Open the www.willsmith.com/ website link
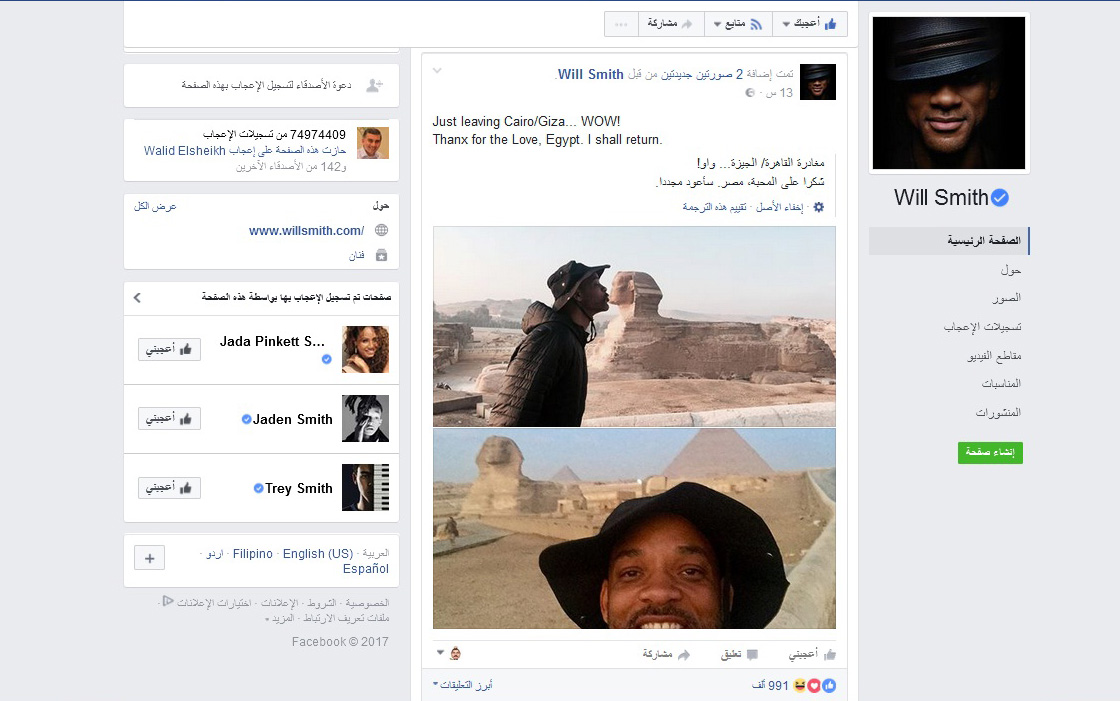1120x701 pixels. pyautogui.click(x=306, y=231)
